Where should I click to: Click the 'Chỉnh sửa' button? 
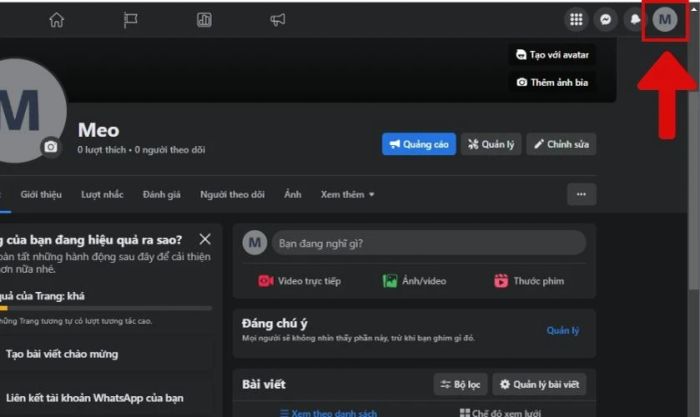pos(561,144)
